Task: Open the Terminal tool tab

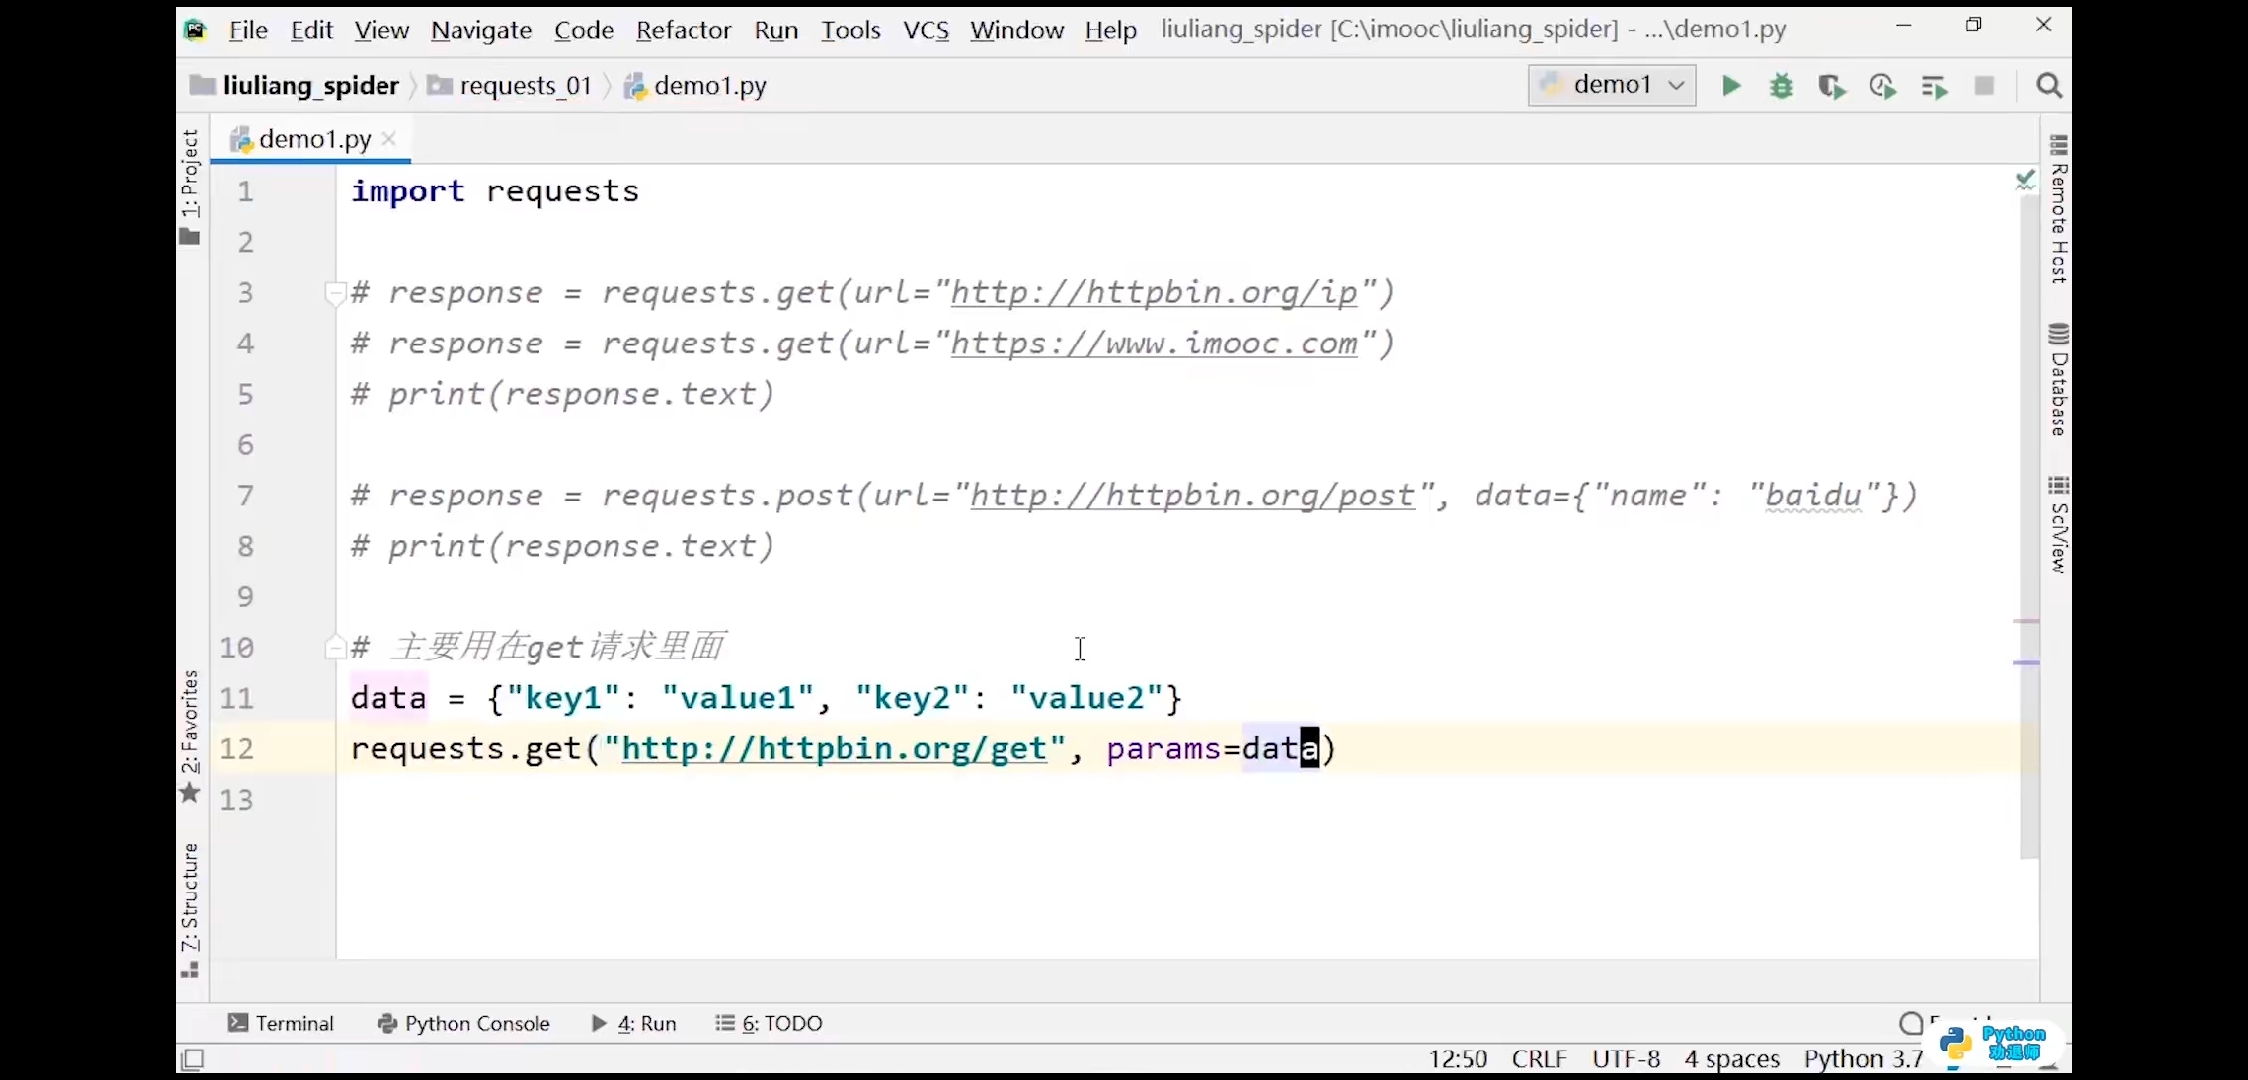Action: coord(281,1023)
